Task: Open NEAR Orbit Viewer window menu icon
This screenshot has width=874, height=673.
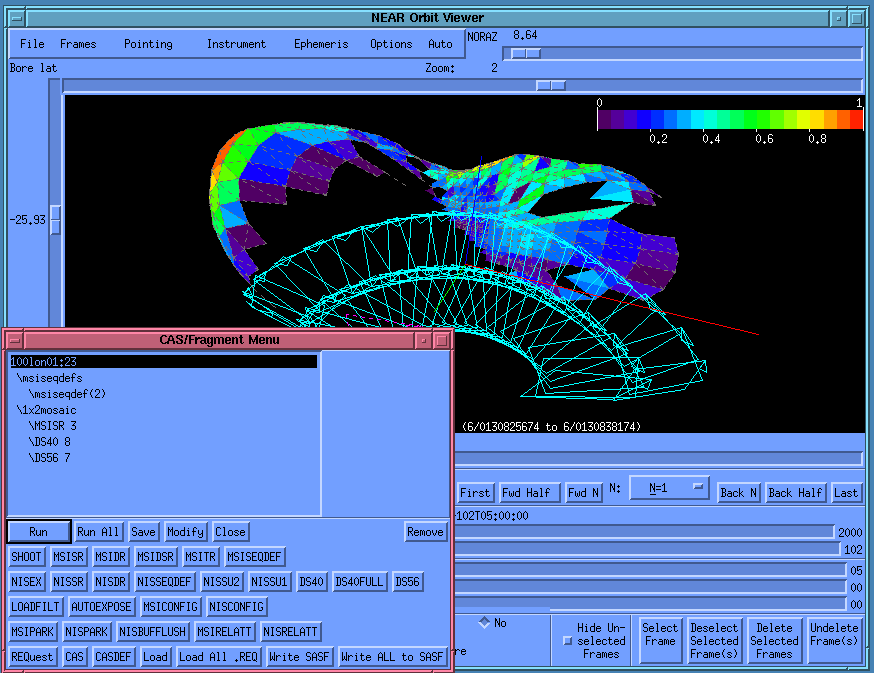Action: [17, 18]
